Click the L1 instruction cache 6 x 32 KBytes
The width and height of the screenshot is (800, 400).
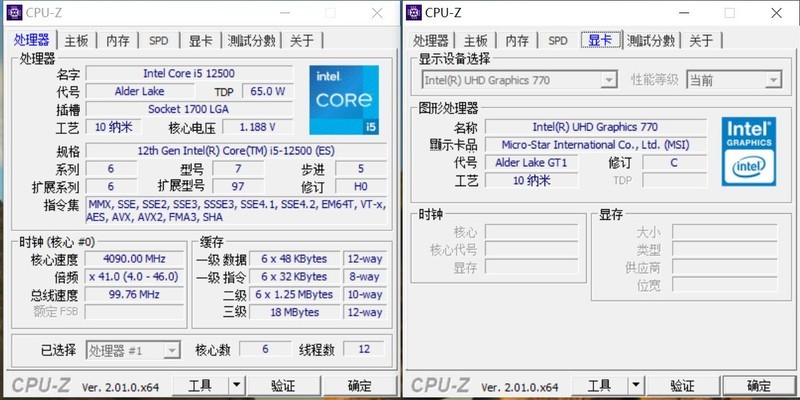coord(294,277)
